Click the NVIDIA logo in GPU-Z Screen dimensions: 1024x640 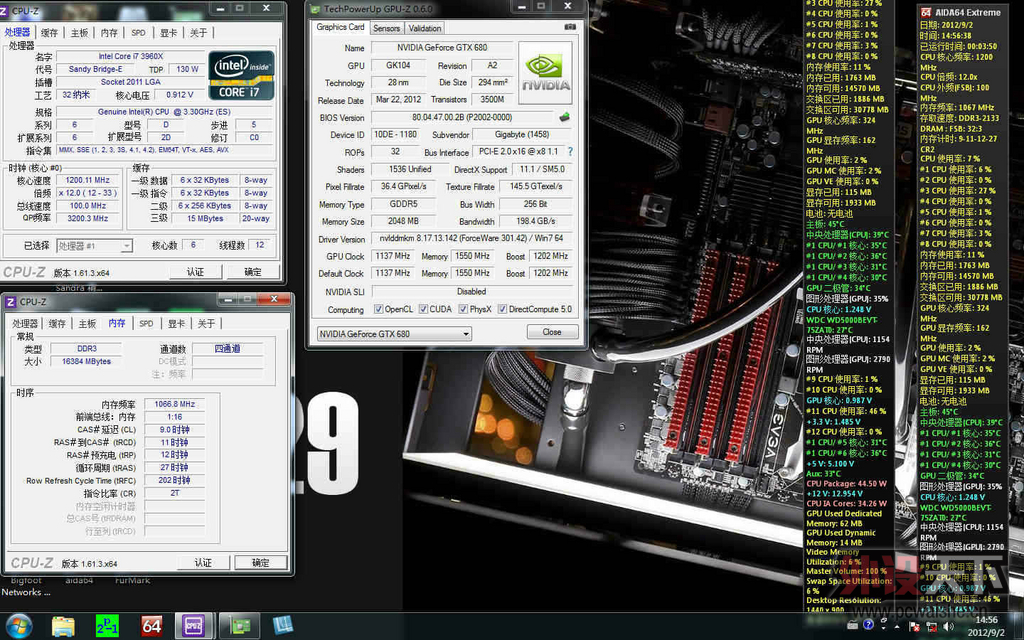[x=545, y=72]
